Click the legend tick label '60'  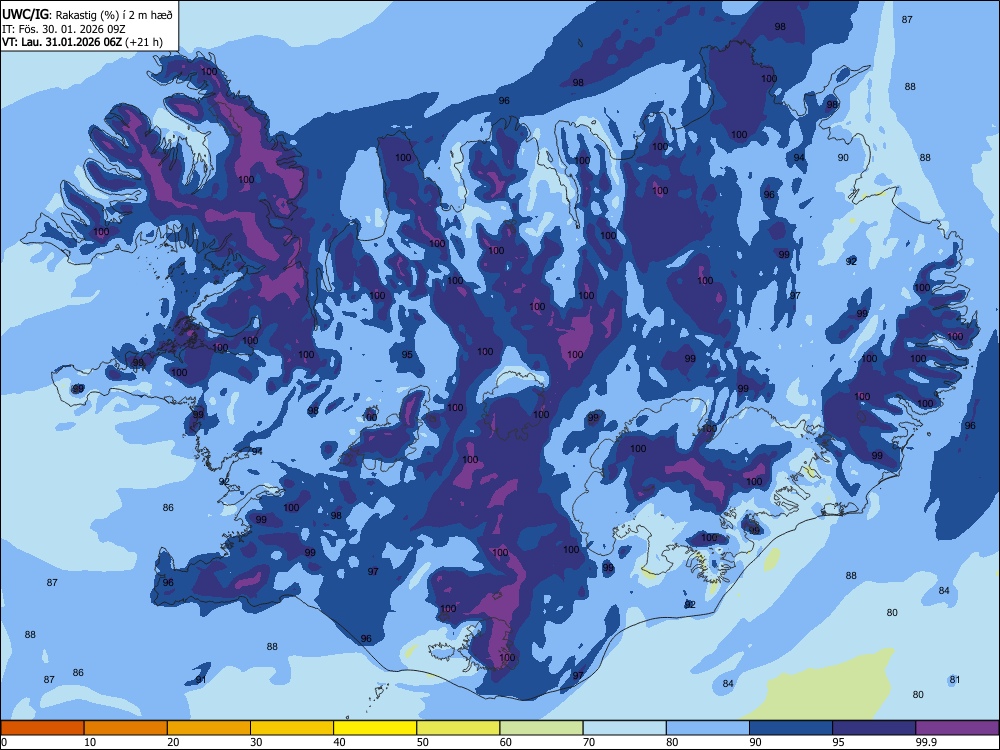click(x=506, y=742)
